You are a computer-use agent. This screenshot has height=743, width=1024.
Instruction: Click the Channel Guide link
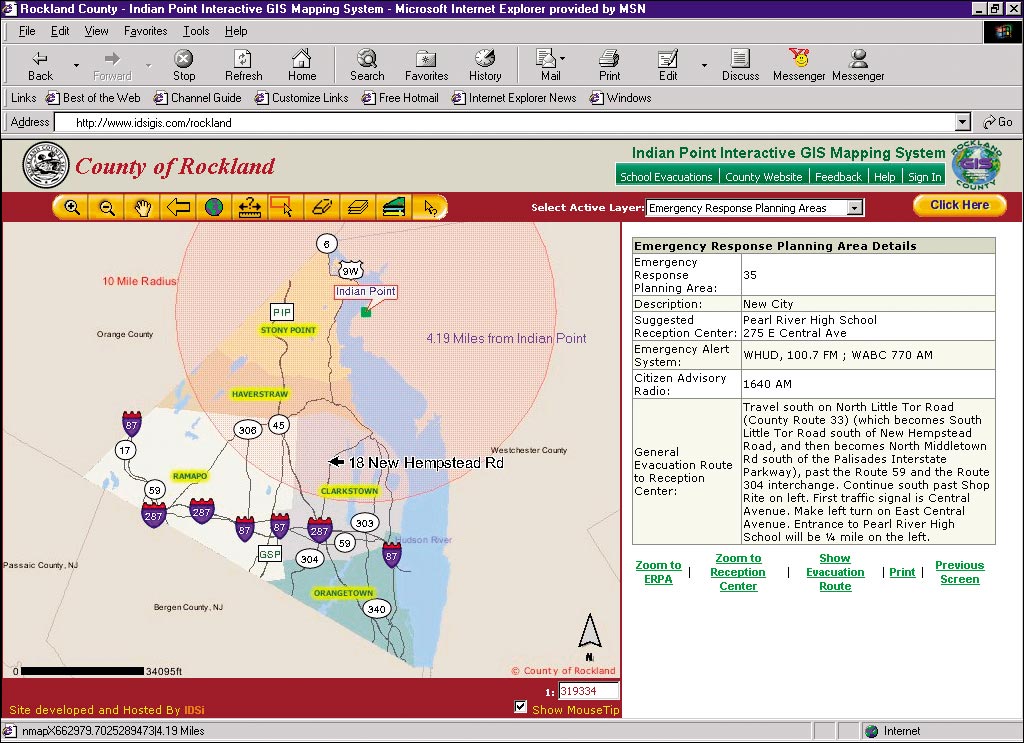[198, 98]
